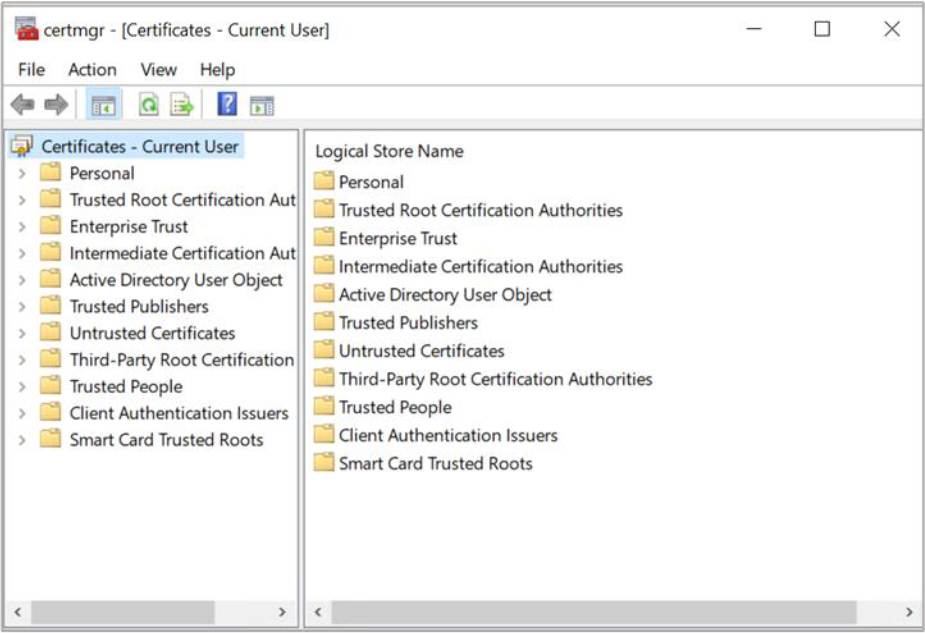Click right arrow of the tree pane scrollbar
This screenshot has width=925, height=633.
click(x=282, y=612)
